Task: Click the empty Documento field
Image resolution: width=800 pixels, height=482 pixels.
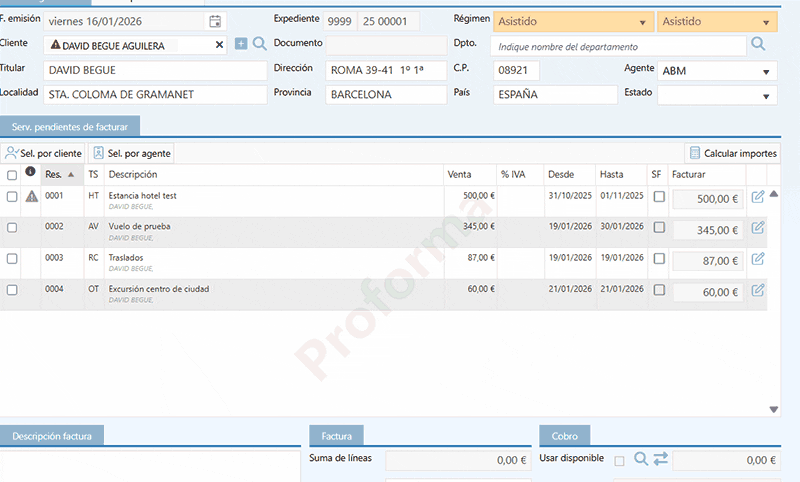Action: click(386, 45)
